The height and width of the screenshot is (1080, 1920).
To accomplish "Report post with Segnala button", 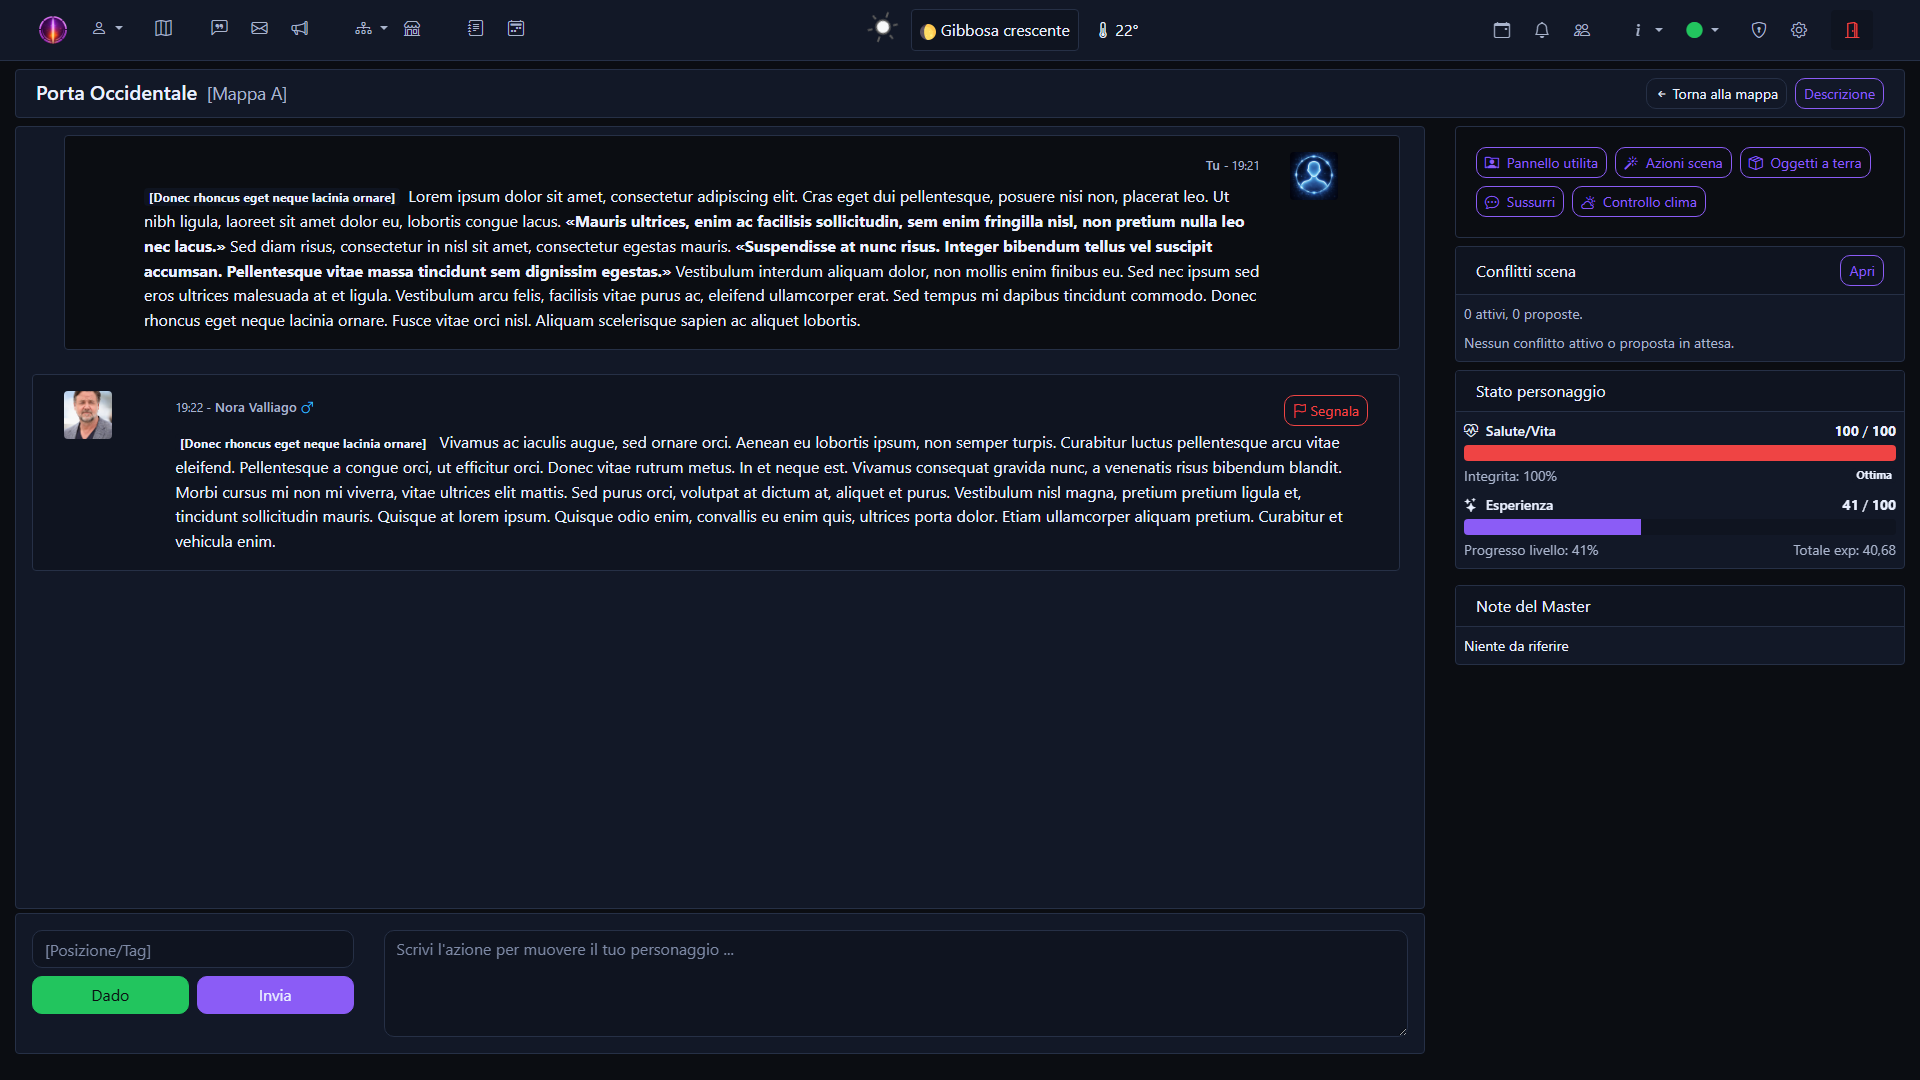I will coord(1325,411).
